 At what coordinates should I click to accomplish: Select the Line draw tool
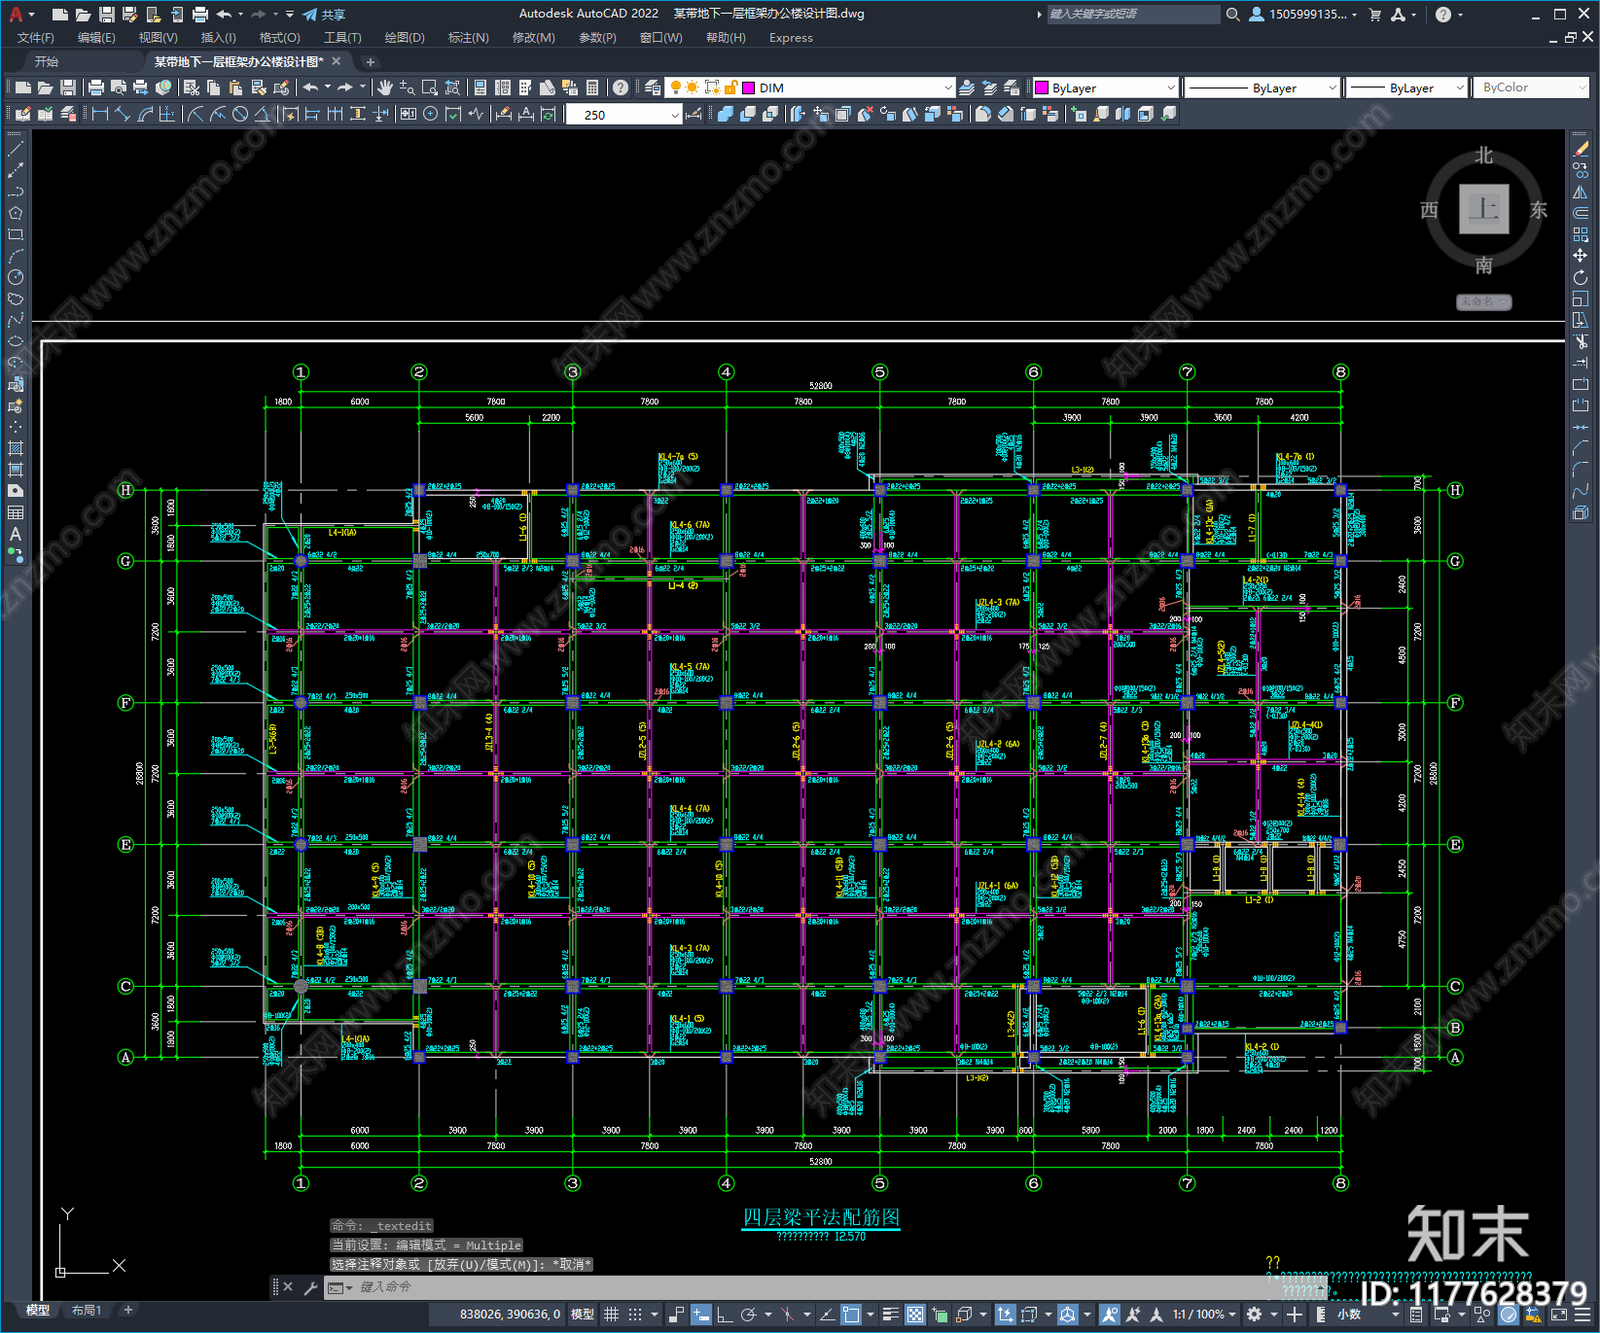[x=15, y=148]
